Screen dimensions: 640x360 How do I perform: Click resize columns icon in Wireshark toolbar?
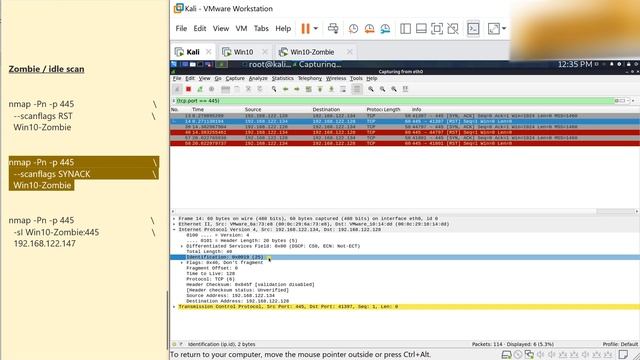[405, 89]
